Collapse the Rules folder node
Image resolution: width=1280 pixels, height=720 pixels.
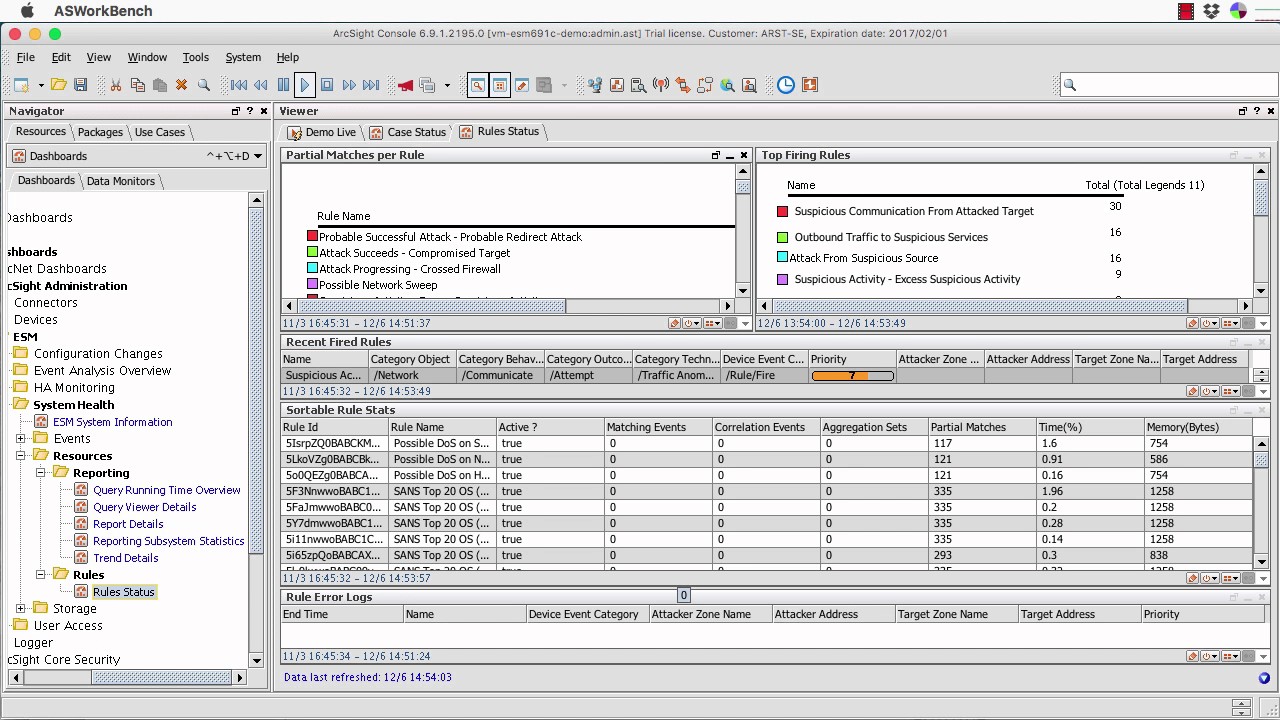point(41,575)
